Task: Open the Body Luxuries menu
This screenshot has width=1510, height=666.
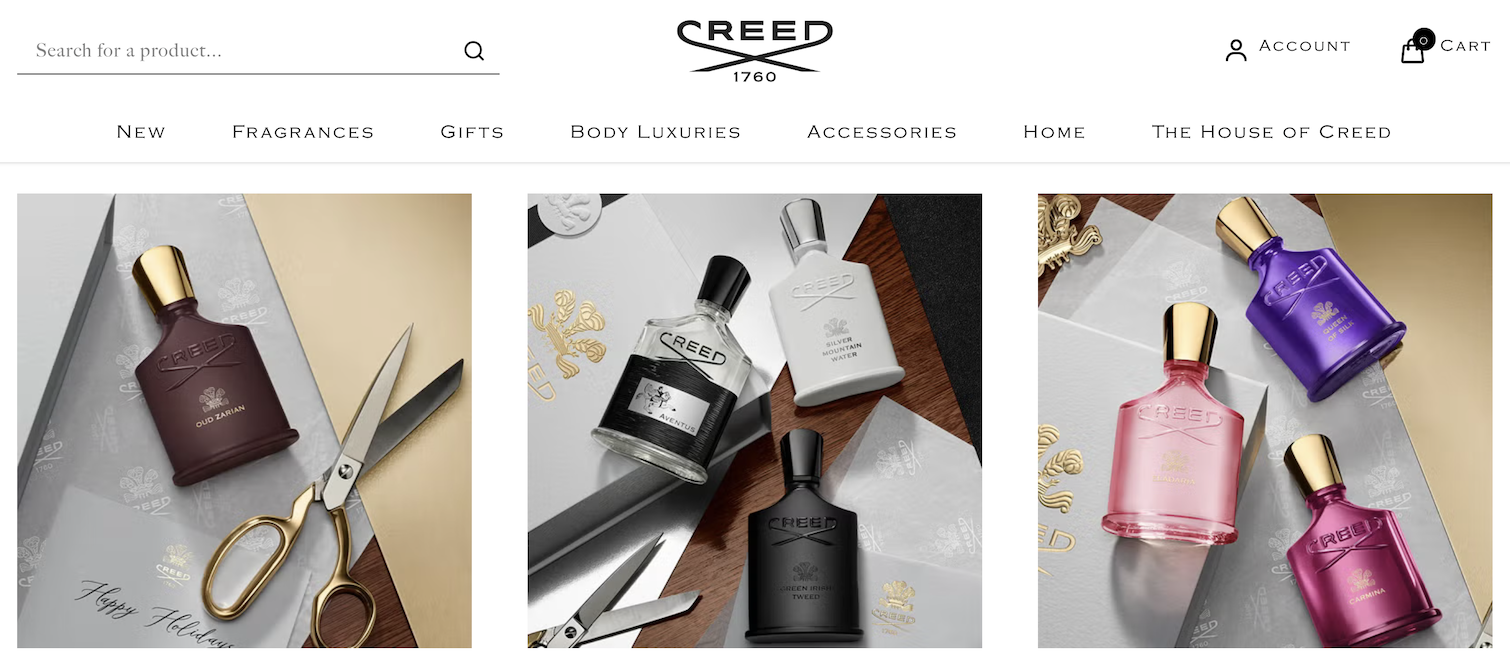Action: 655,132
